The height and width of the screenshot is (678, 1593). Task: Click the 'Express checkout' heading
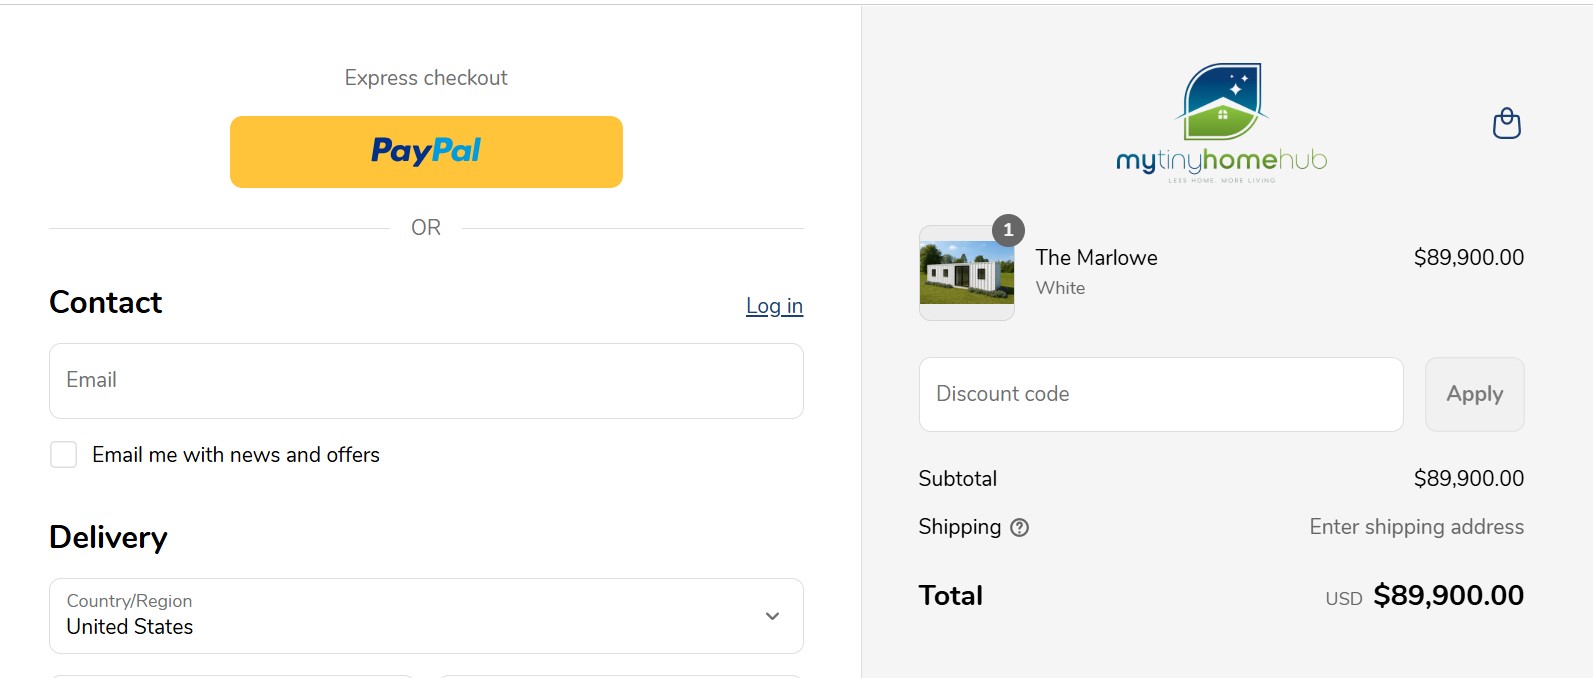[x=426, y=78]
